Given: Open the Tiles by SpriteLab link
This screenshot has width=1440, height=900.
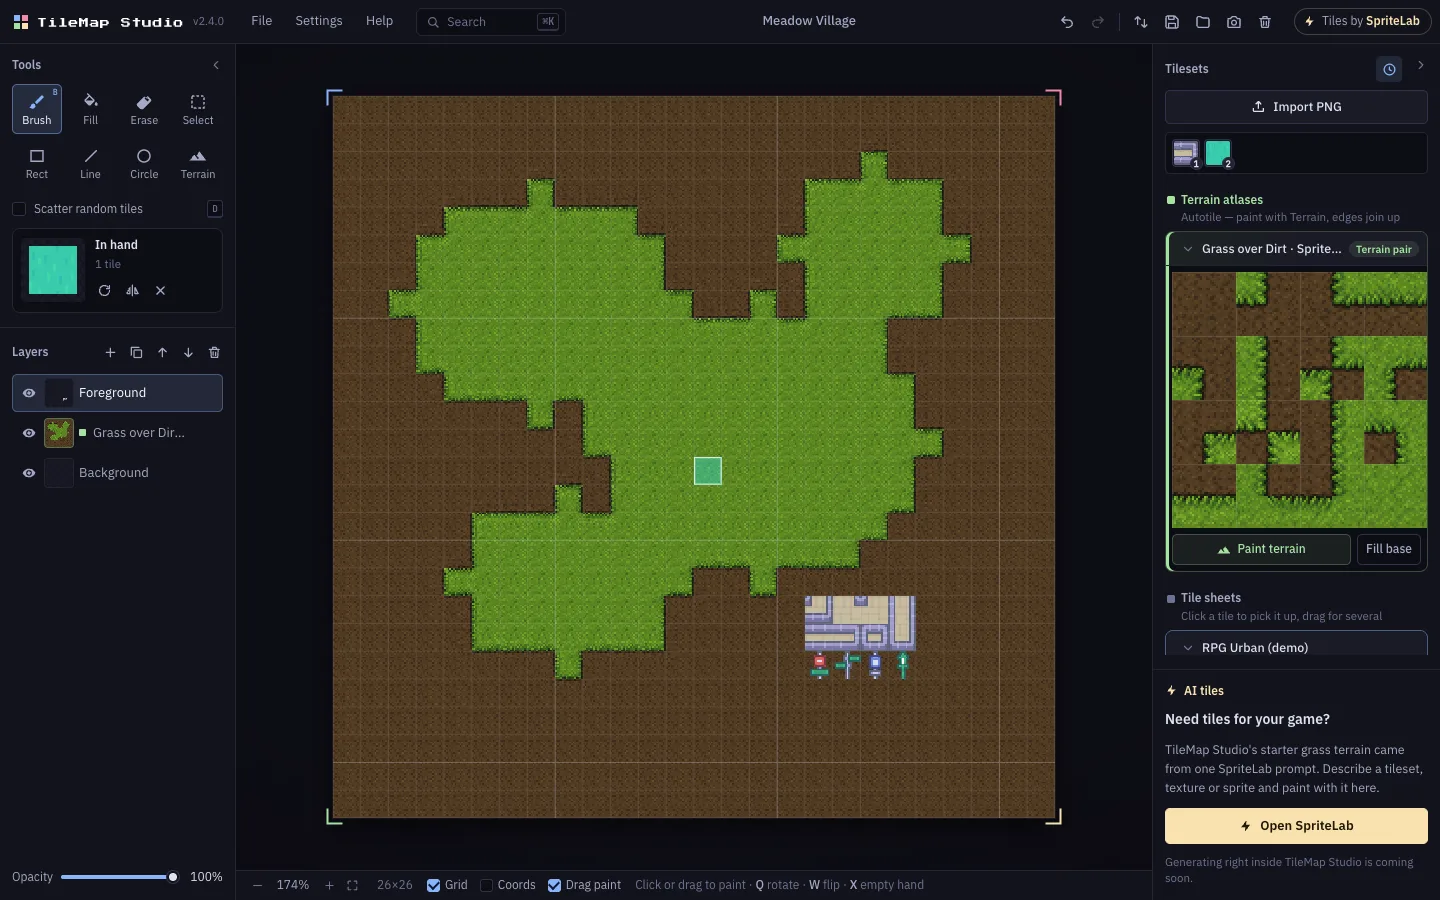Looking at the screenshot, I should 1362,21.
